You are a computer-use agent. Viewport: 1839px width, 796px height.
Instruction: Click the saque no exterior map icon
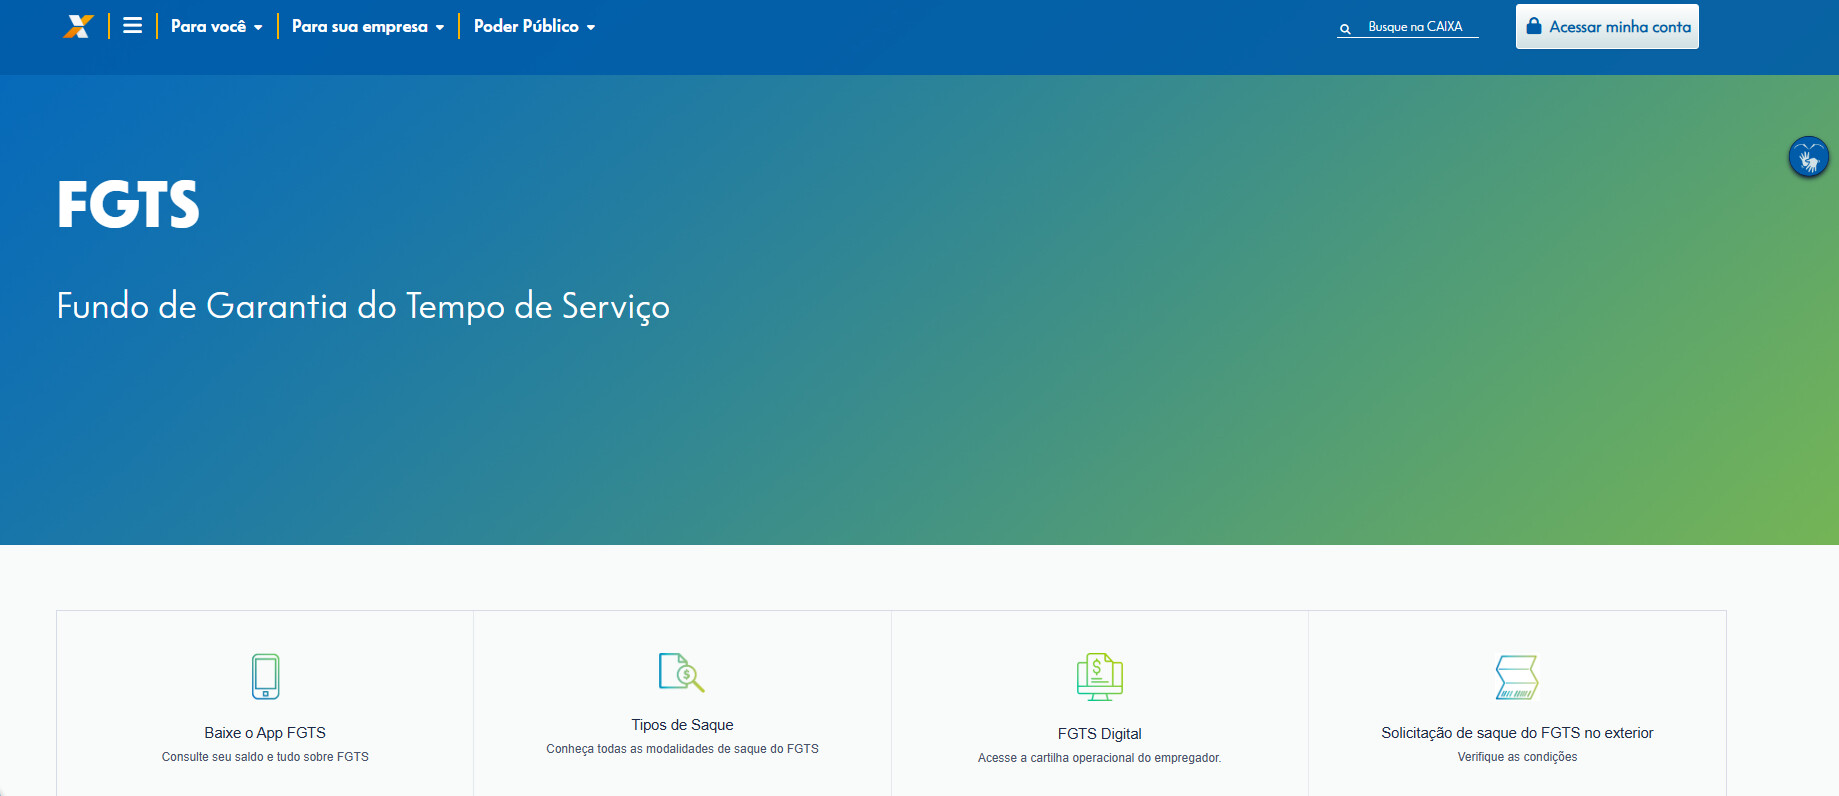click(x=1516, y=677)
